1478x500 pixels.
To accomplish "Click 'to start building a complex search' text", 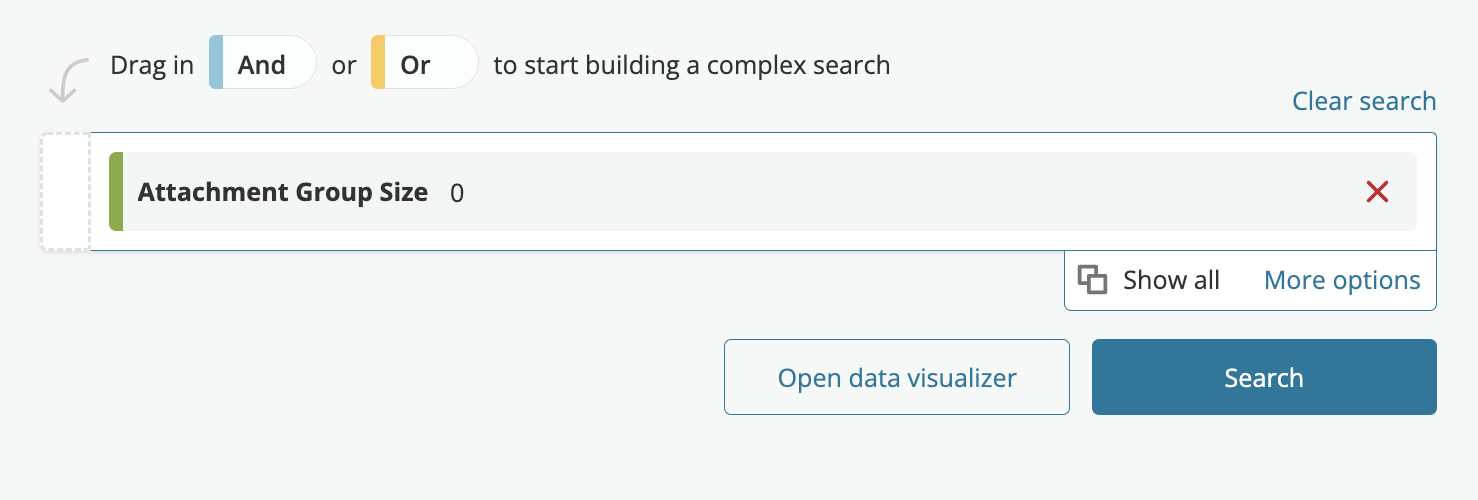I will pos(692,66).
